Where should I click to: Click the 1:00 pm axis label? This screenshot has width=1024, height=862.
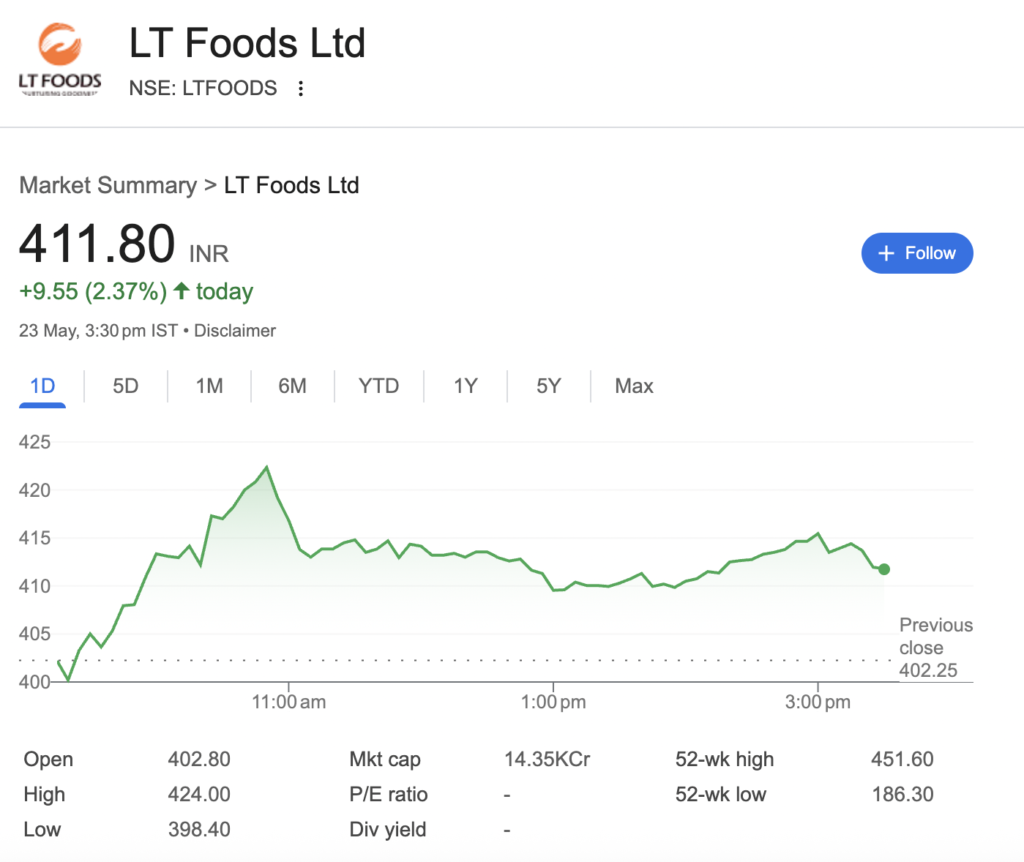[x=553, y=702]
